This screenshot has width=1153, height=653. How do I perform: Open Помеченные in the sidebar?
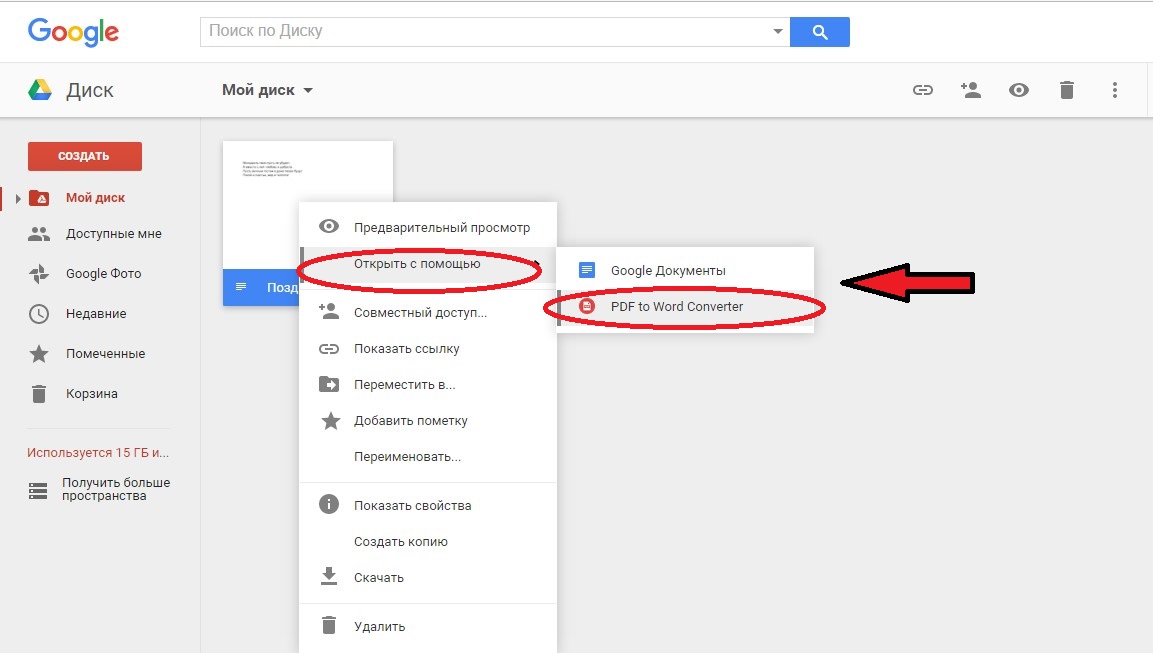click(x=105, y=354)
